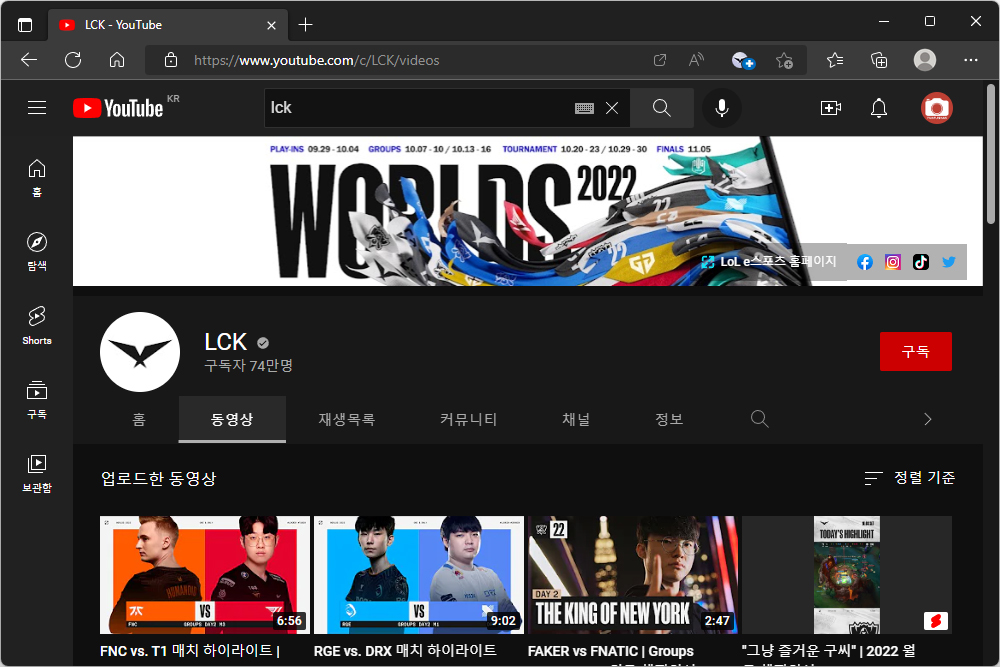Open the RGE vs. DRX 매치 하이라이트 title
The height and width of the screenshot is (667, 1000).
(405, 651)
